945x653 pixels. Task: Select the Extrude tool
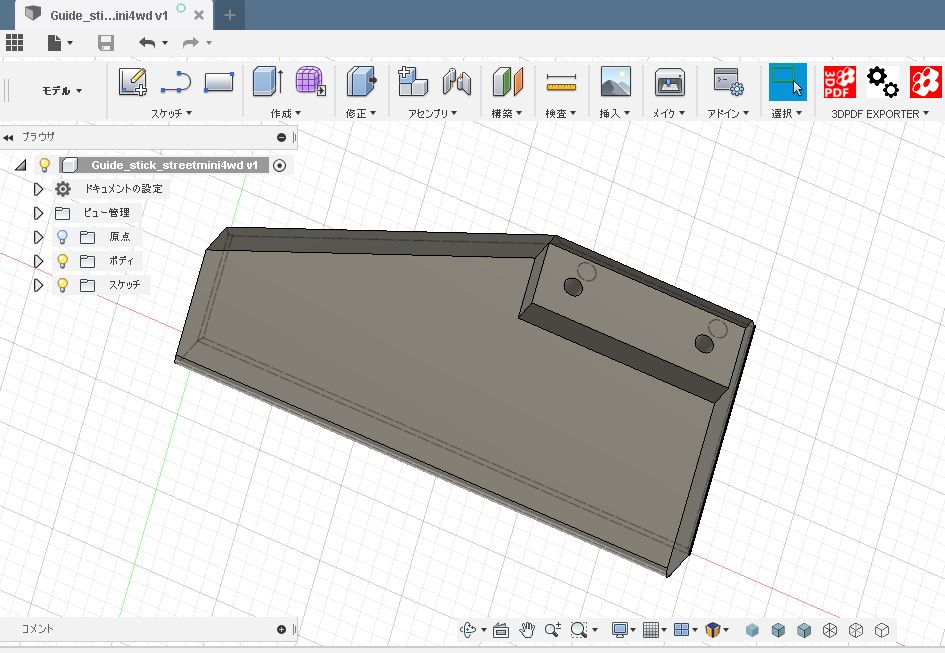pos(268,81)
